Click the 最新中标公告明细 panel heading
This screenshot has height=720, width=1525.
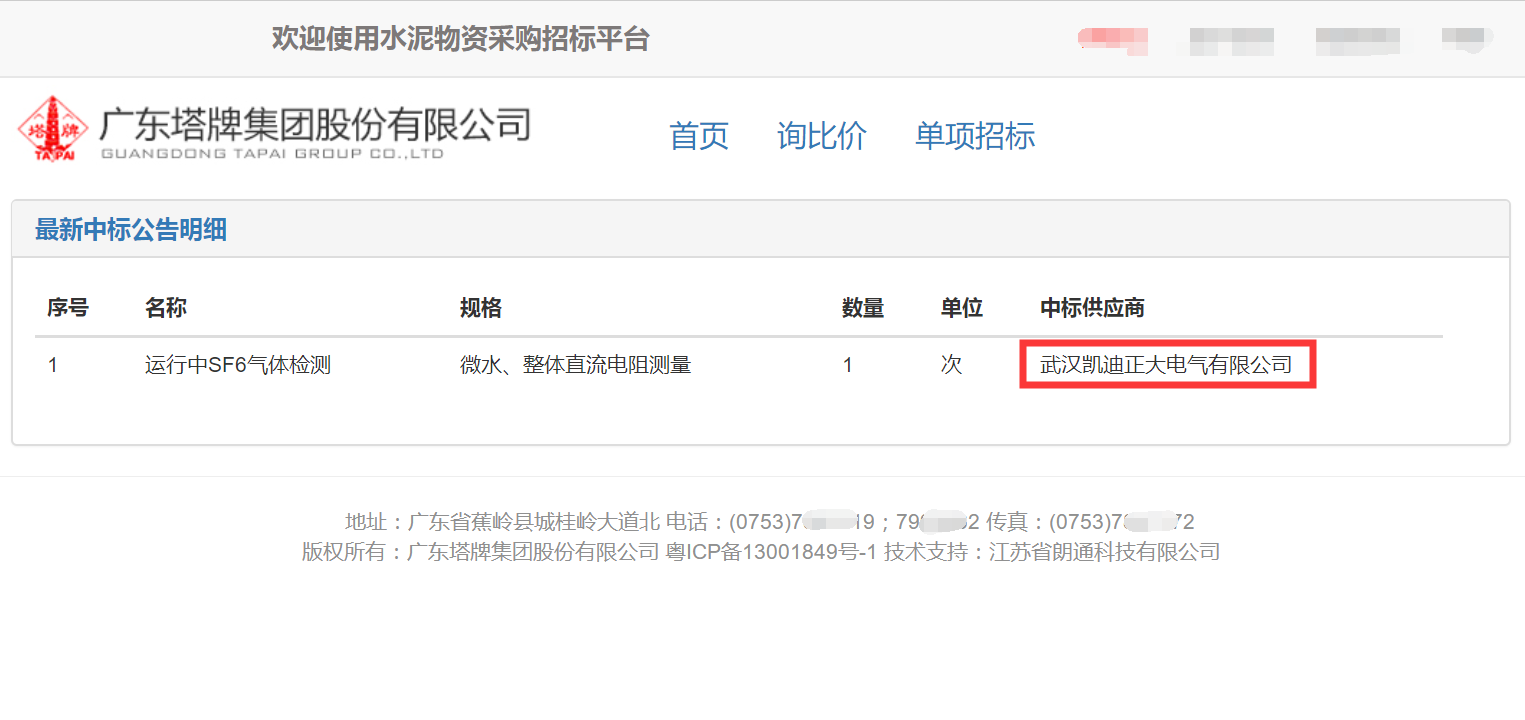(x=131, y=230)
